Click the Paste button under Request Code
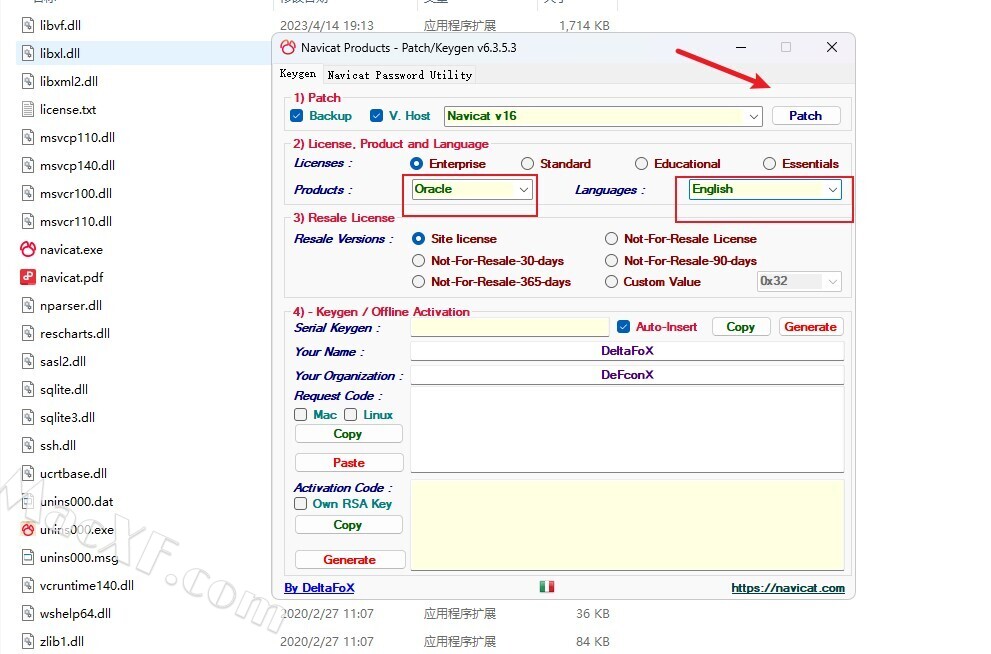The width and height of the screenshot is (991, 654). click(349, 463)
